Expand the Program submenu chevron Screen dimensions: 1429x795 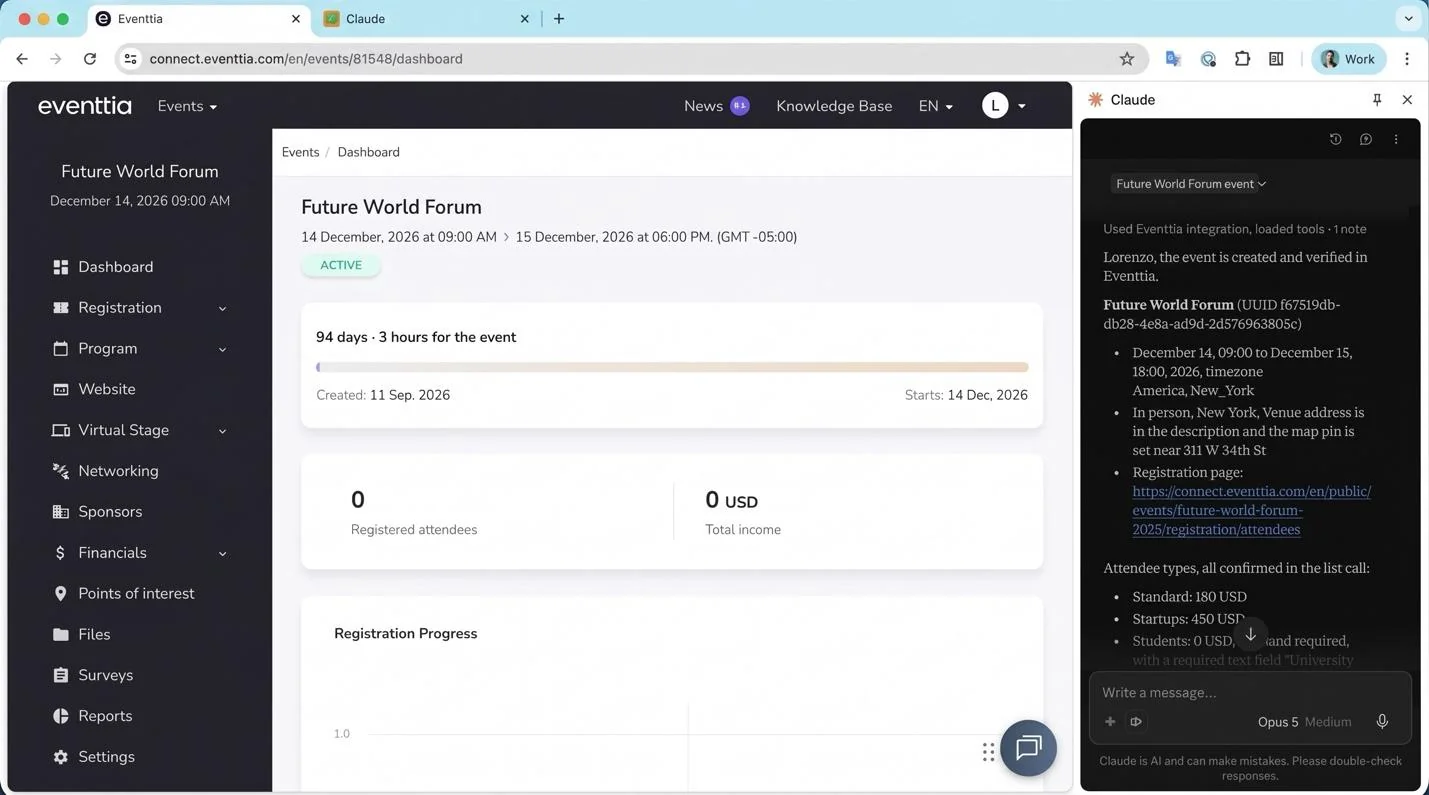[222, 350]
